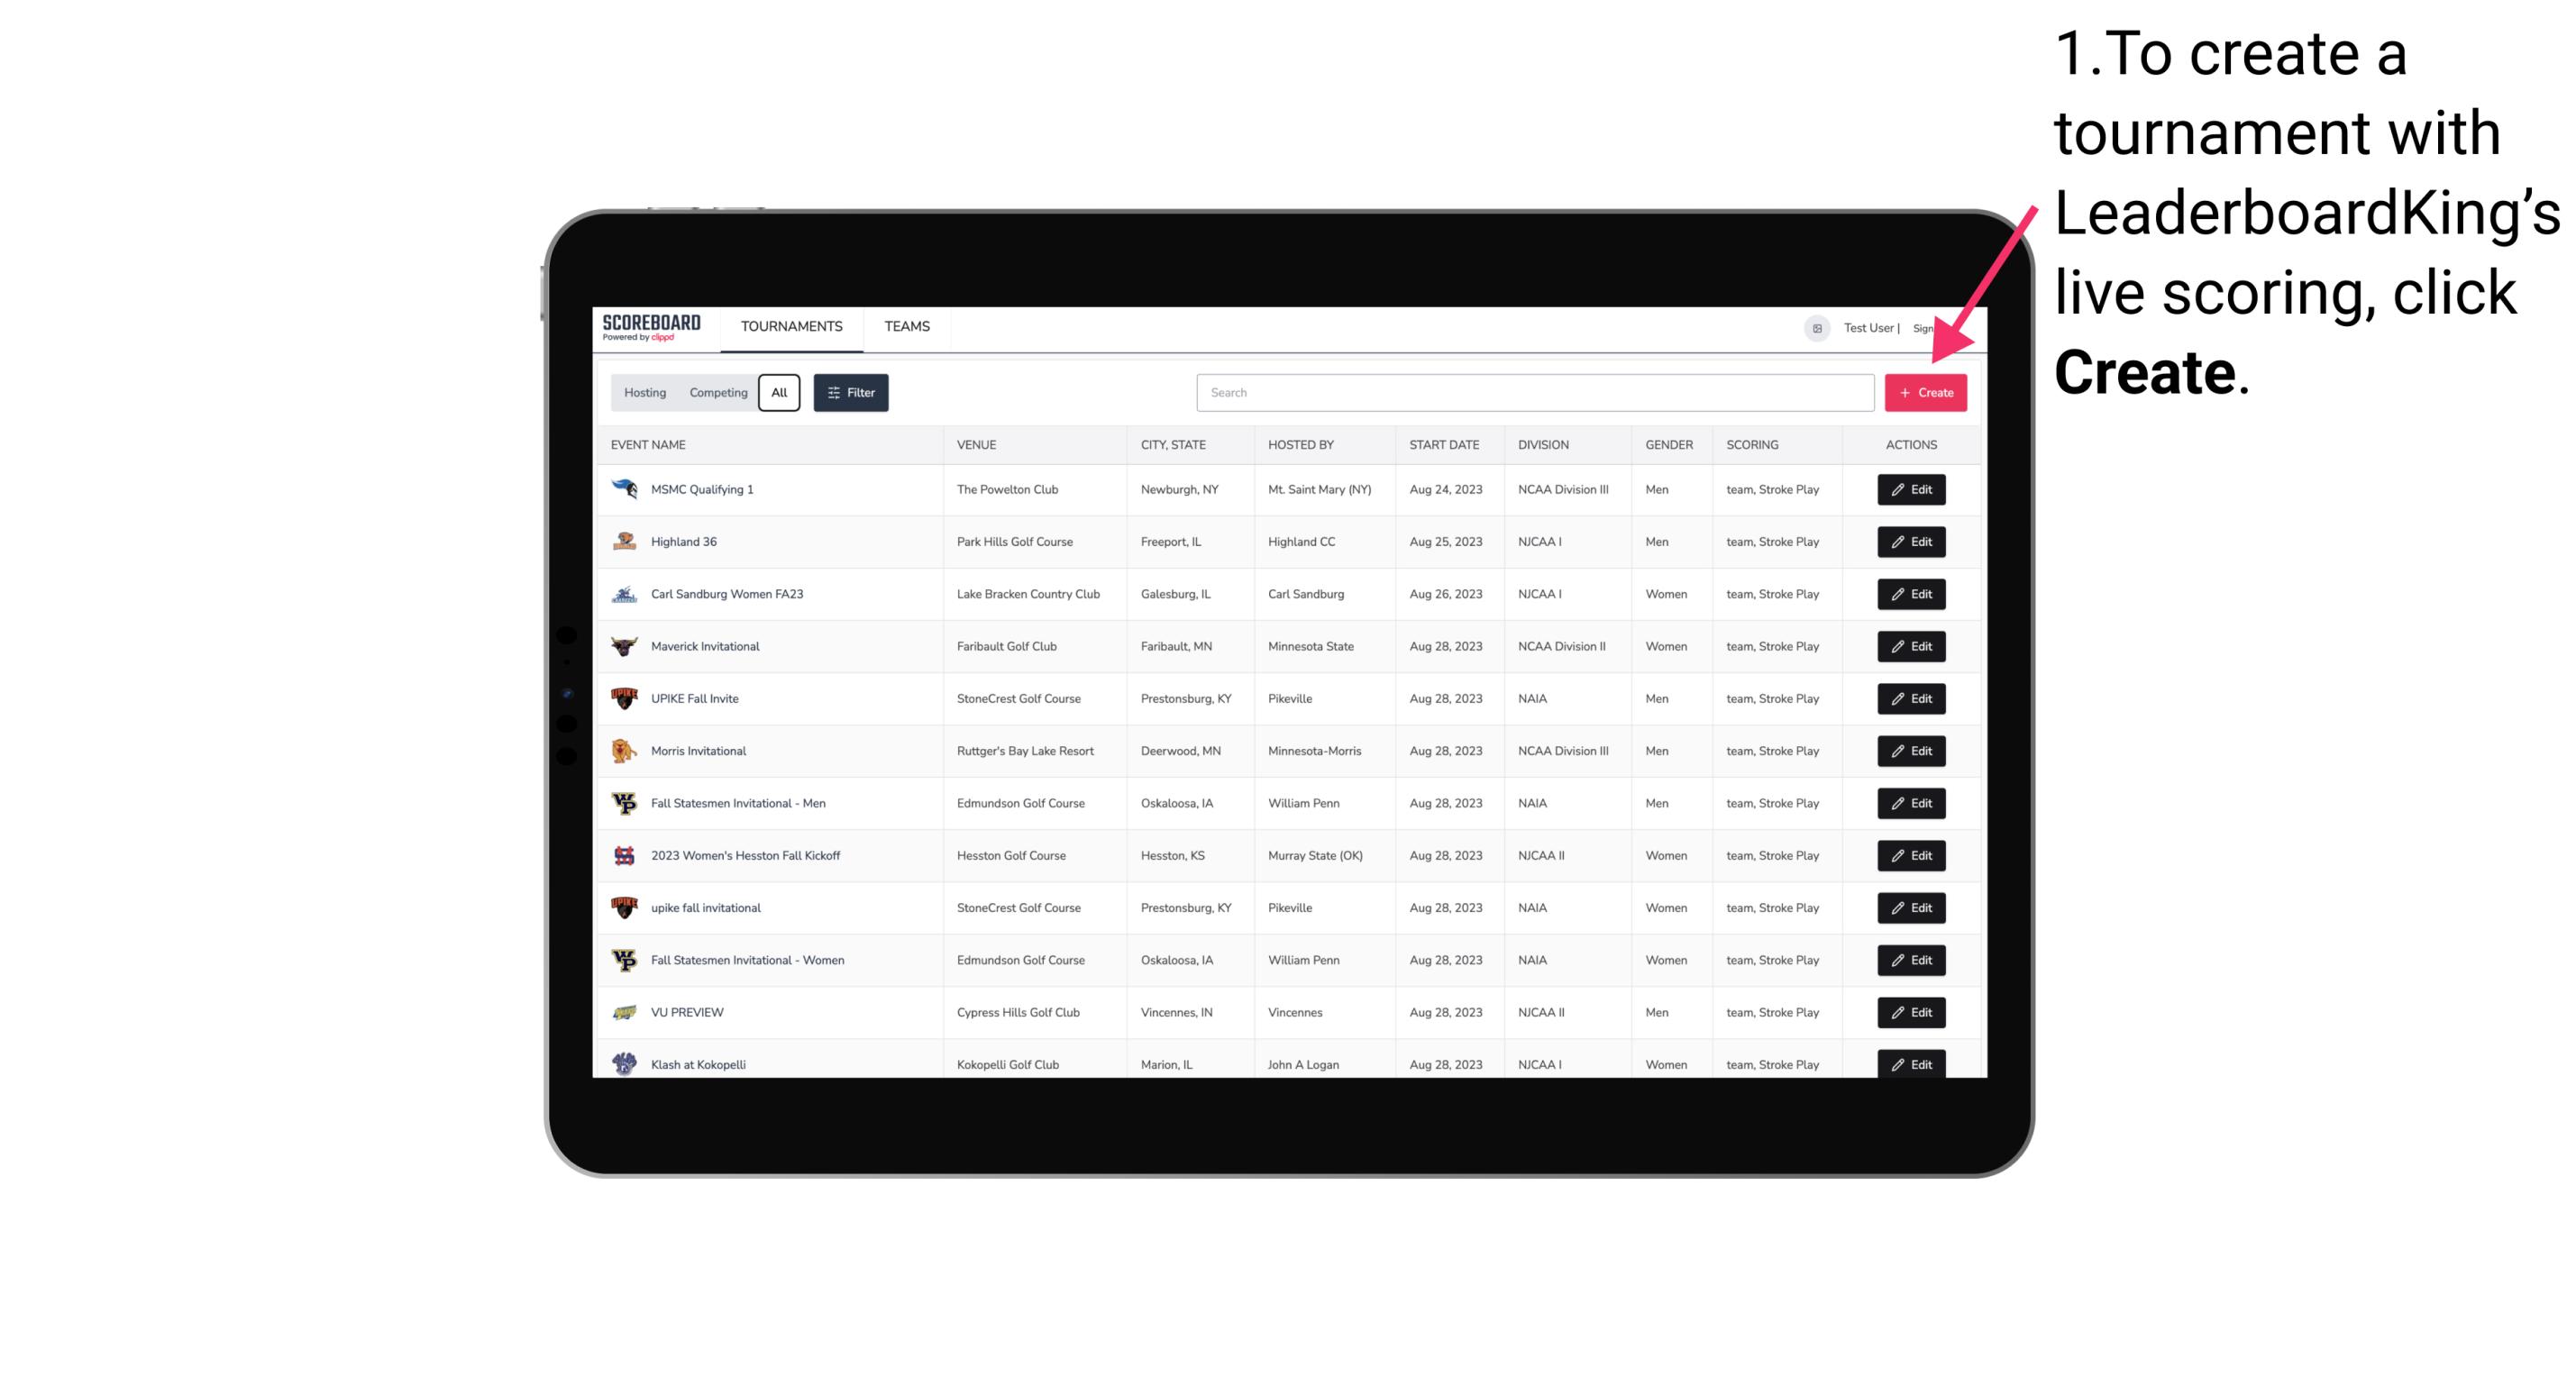This screenshot has width=2576, height=1386.
Task: Toggle the Competing filter view
Action: [x=717, y=393]
